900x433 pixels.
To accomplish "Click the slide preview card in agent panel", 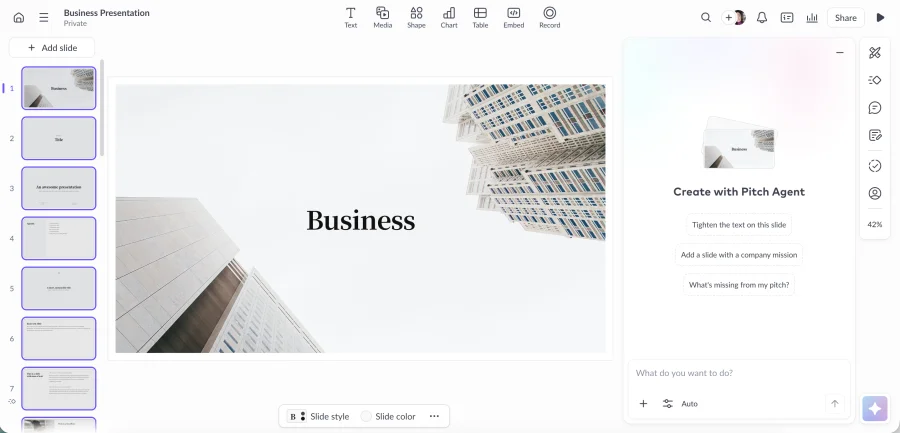I will 739,148.
